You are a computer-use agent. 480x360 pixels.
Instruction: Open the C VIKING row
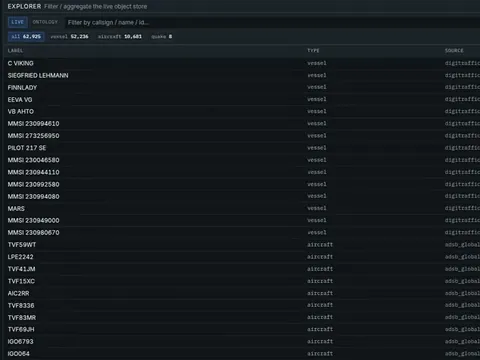click(x=243, y=63)
